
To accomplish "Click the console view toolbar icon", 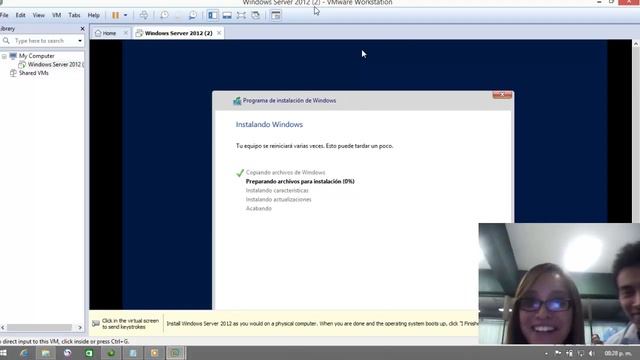I will pyautogui.click(x=276, y=16).
